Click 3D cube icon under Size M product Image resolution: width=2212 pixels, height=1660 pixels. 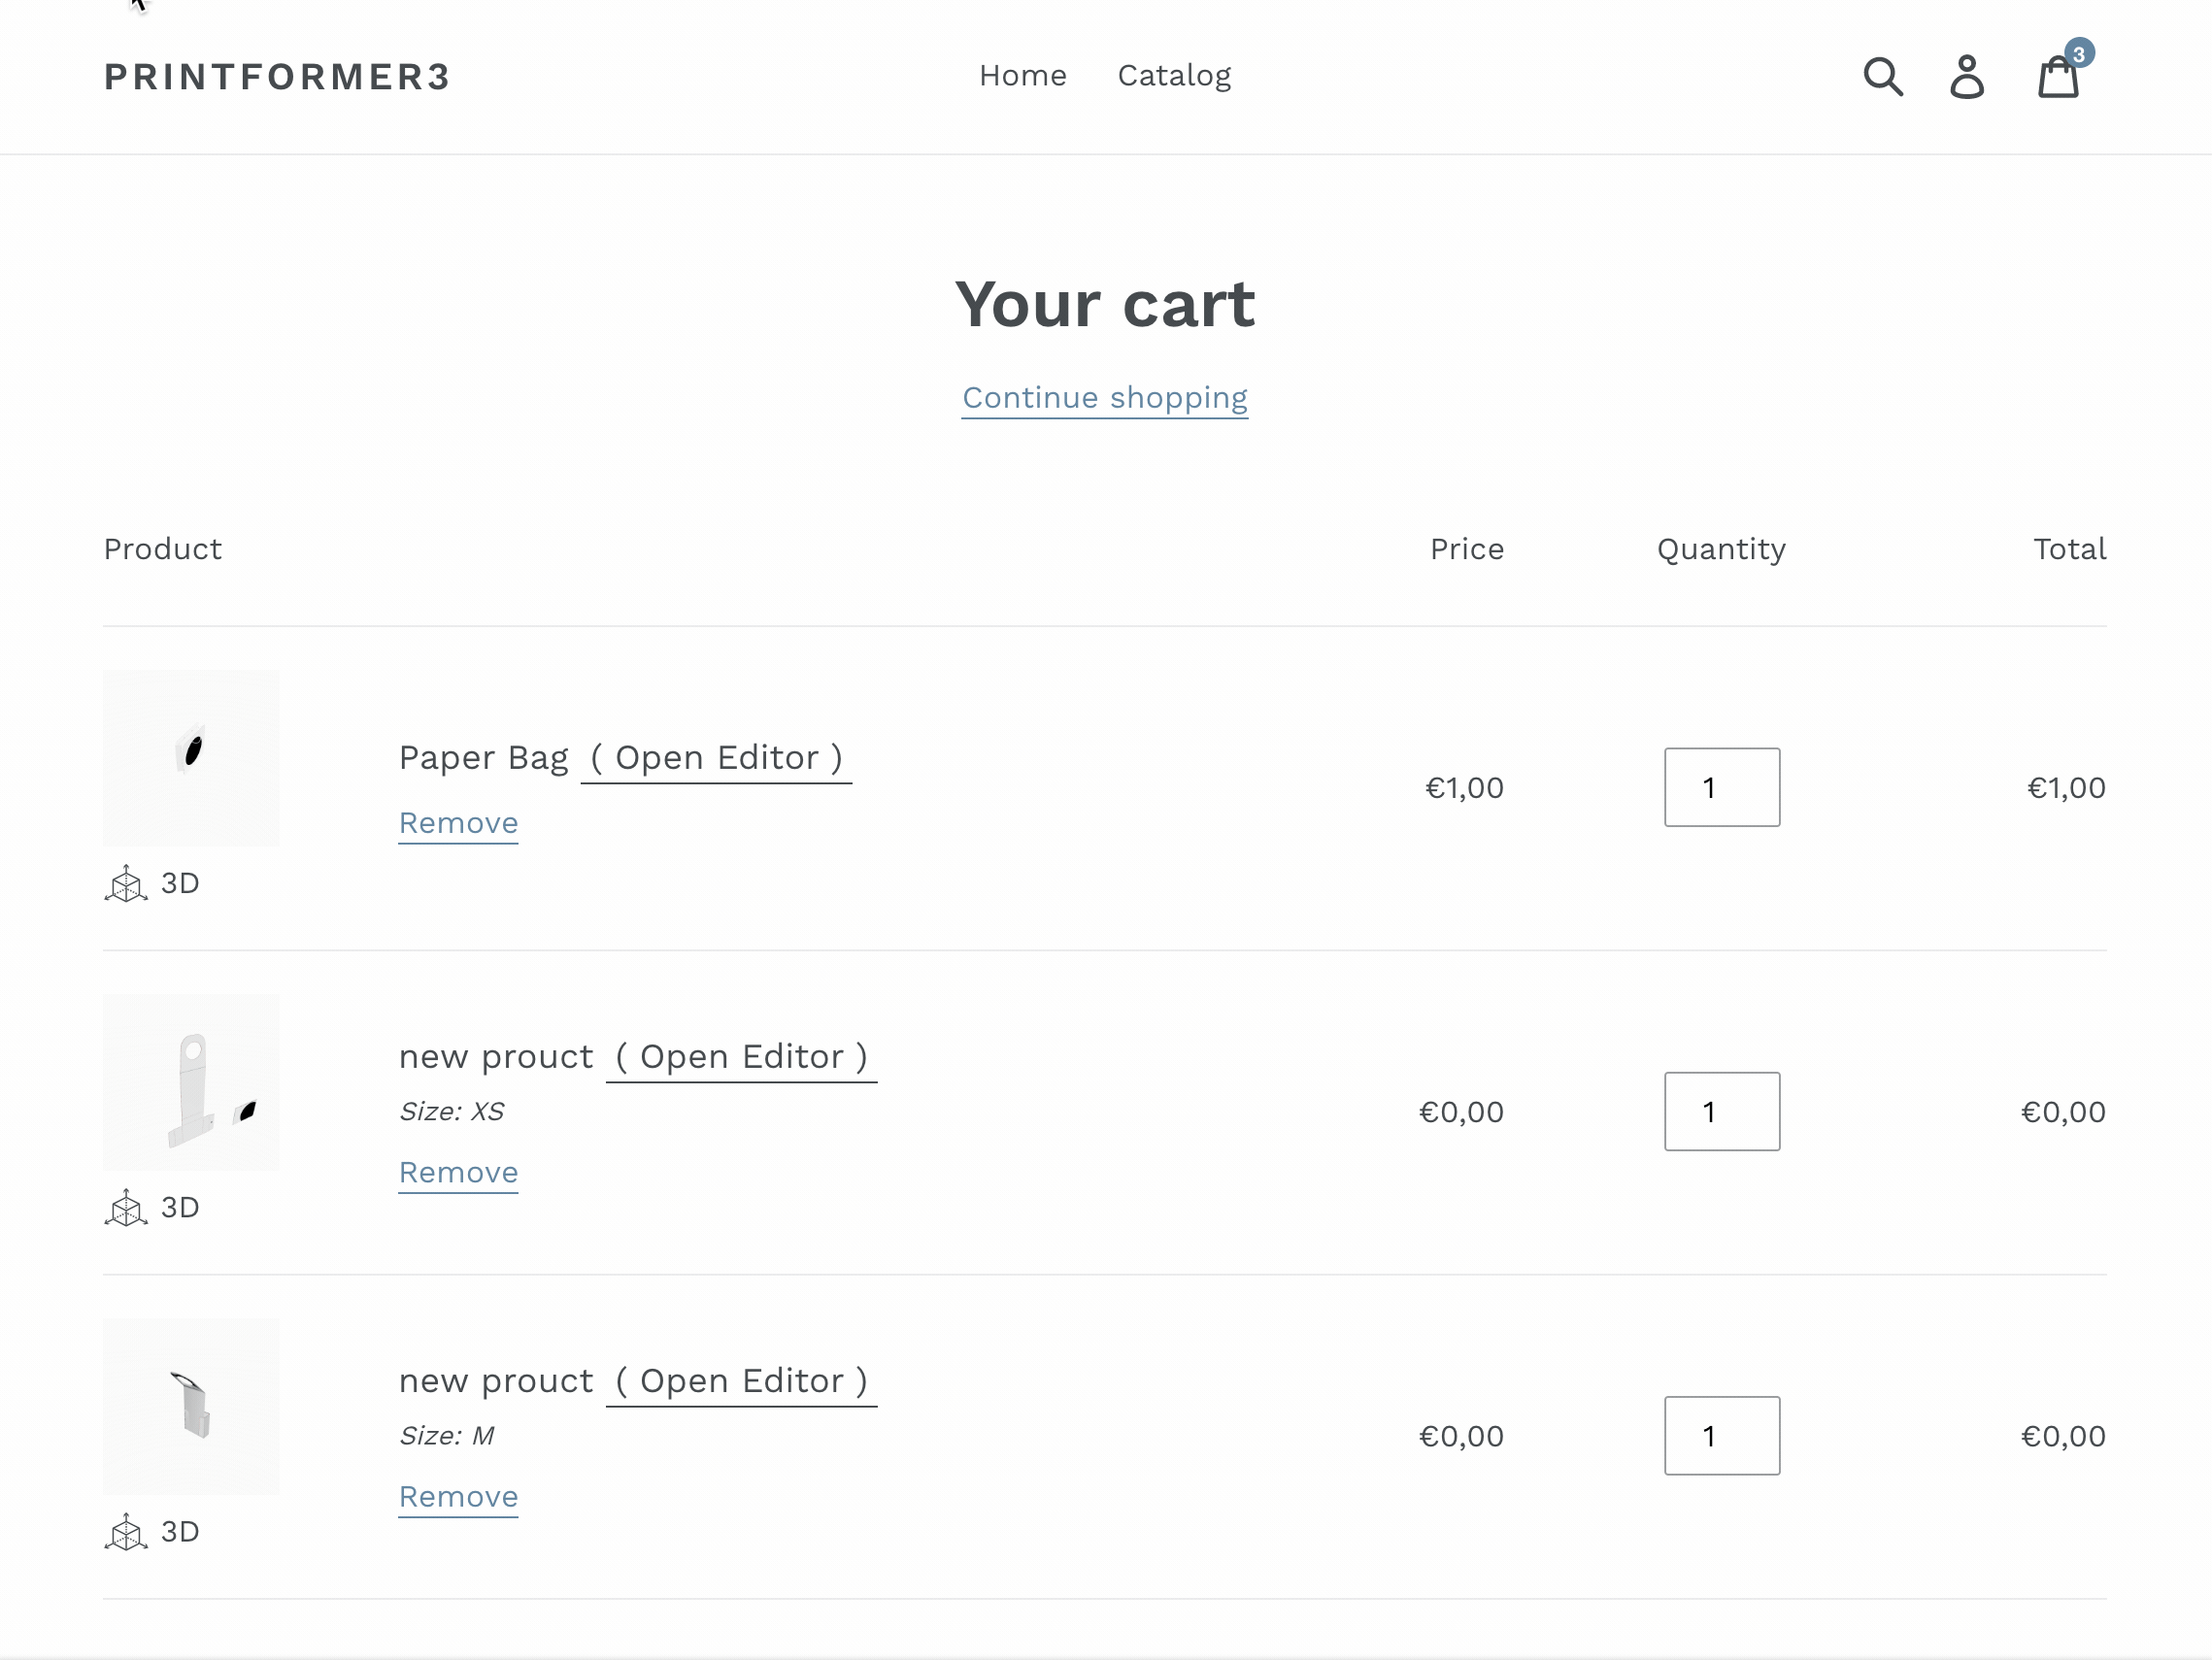[126, 1532]
